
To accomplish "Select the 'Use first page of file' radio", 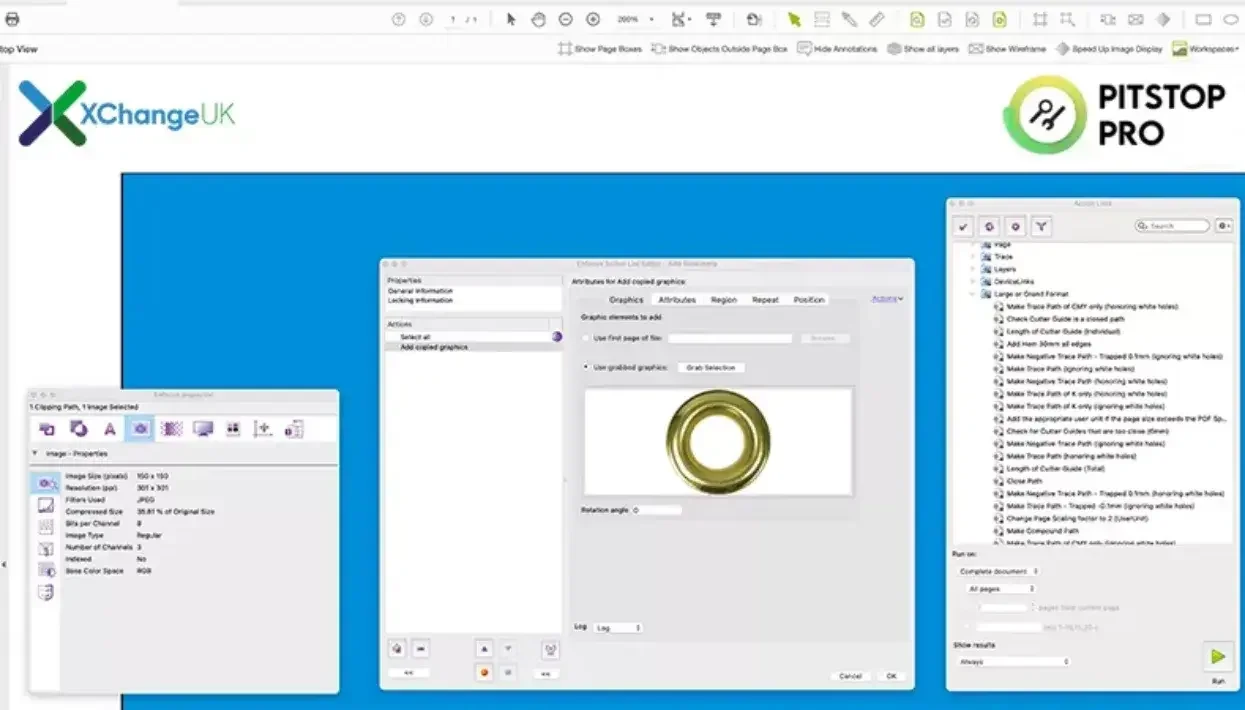I will [x=586, y=339].
